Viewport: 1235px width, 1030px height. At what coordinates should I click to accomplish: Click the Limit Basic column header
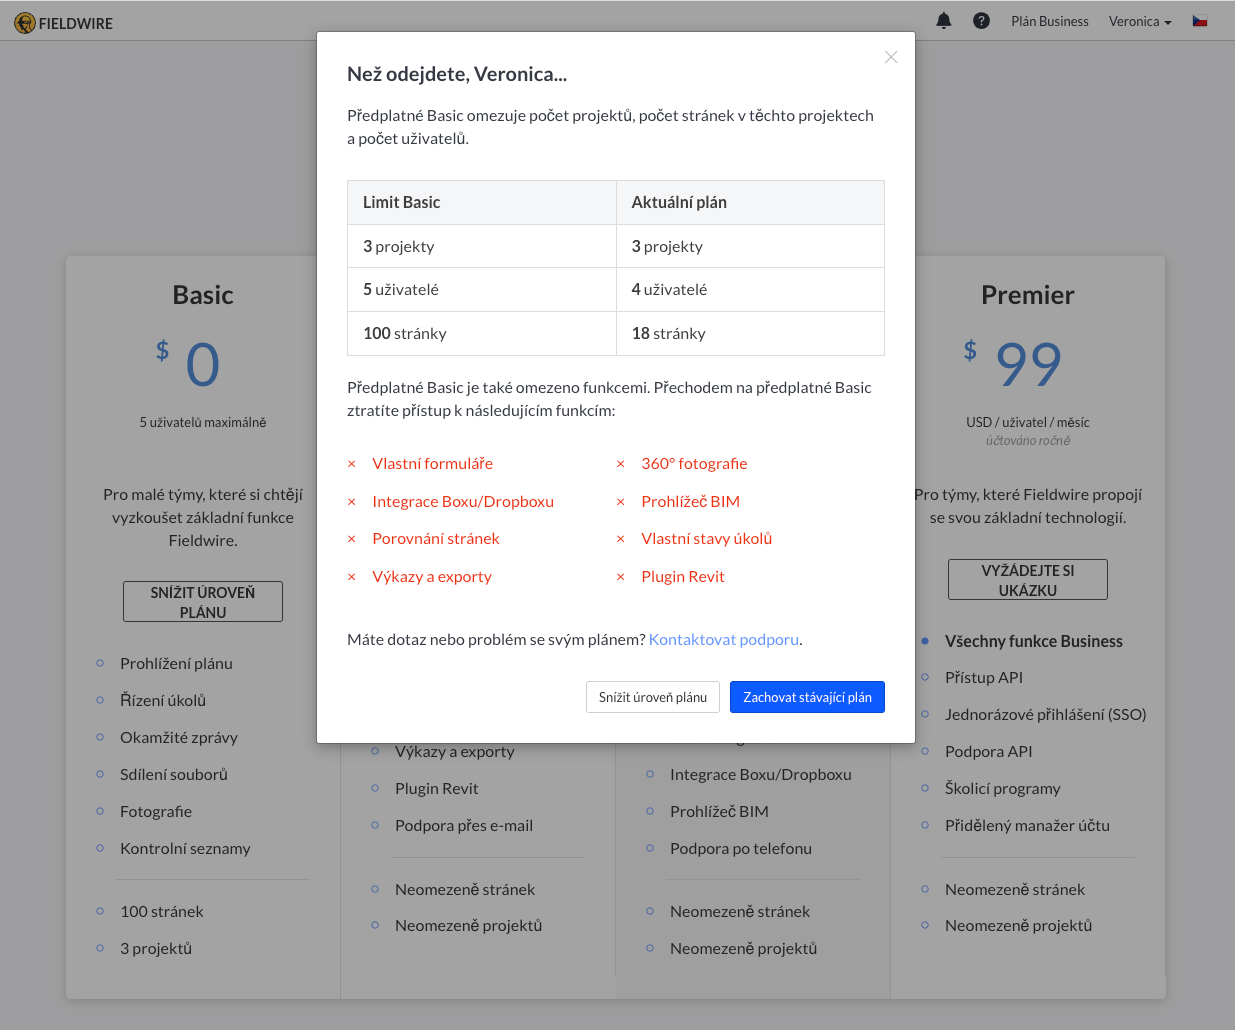pos(482,202)
